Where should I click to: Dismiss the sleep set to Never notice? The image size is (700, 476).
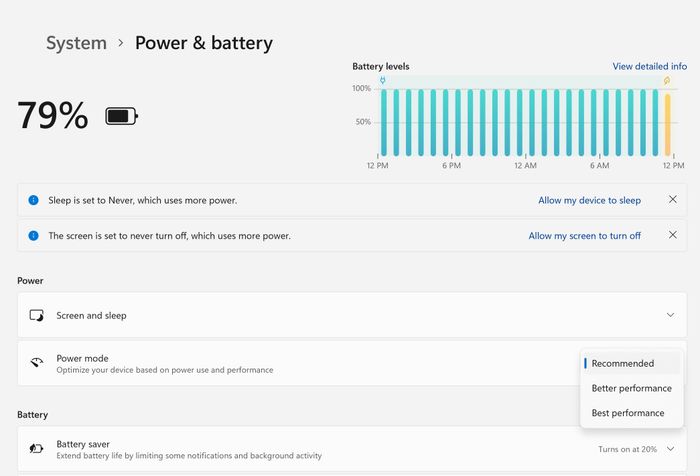[672, 200]
